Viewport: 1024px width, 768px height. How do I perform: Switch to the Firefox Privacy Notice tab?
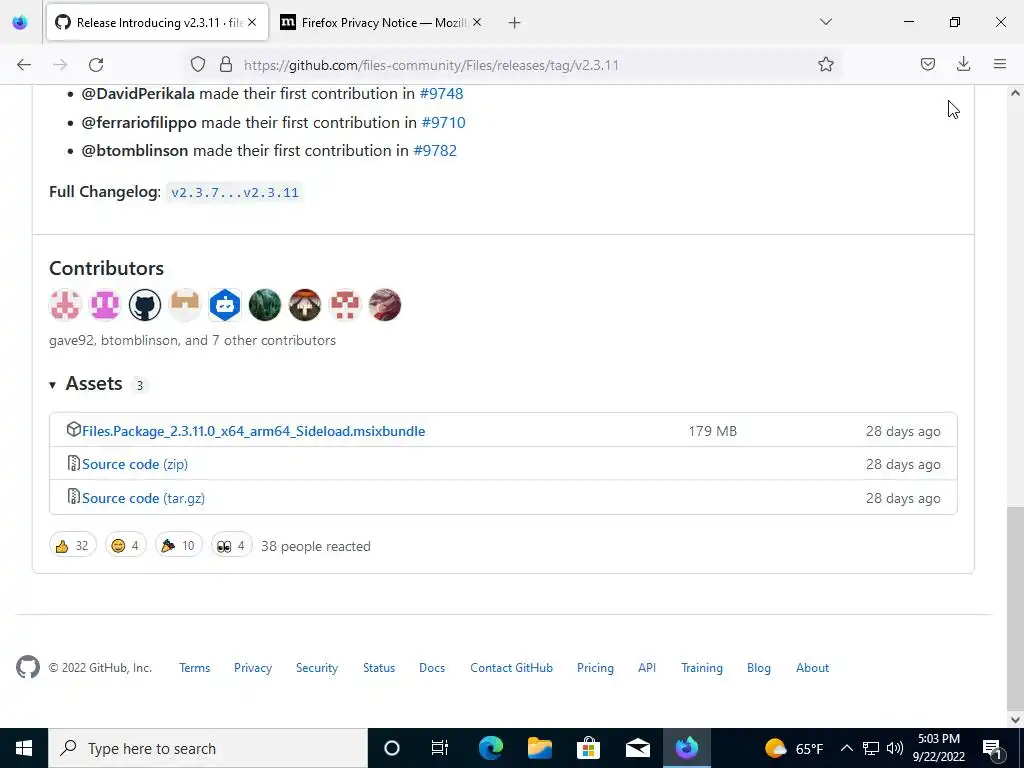click(382, 23)
